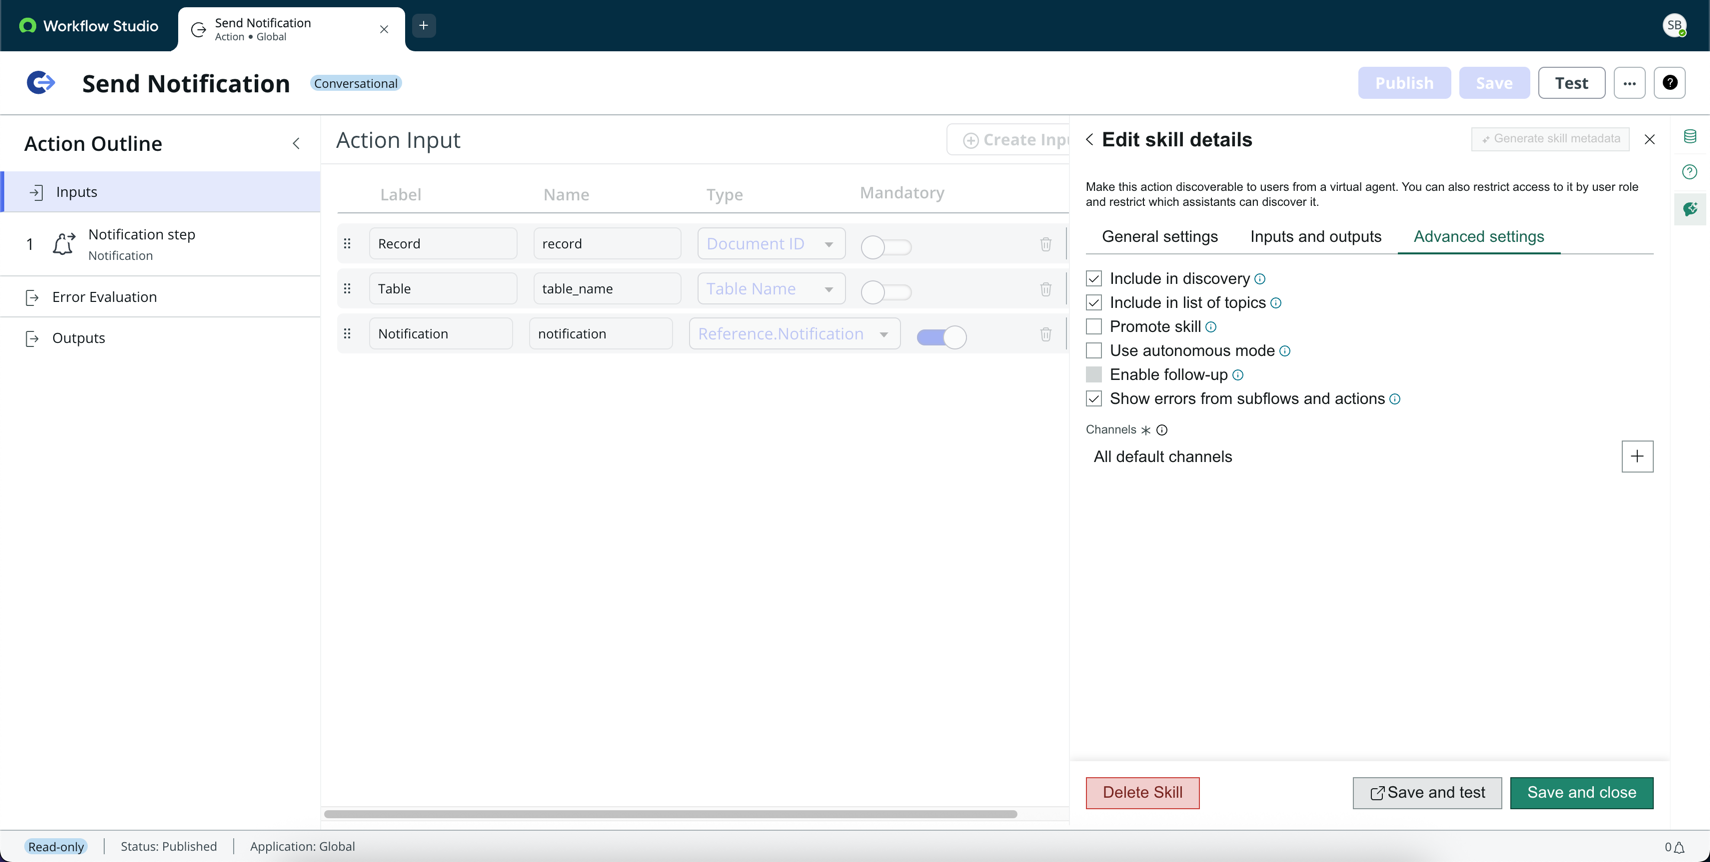The height and width of the screenshot is (862, 1710).
Task: Click the drag handle for the Notification row
Action: [347, 334]
